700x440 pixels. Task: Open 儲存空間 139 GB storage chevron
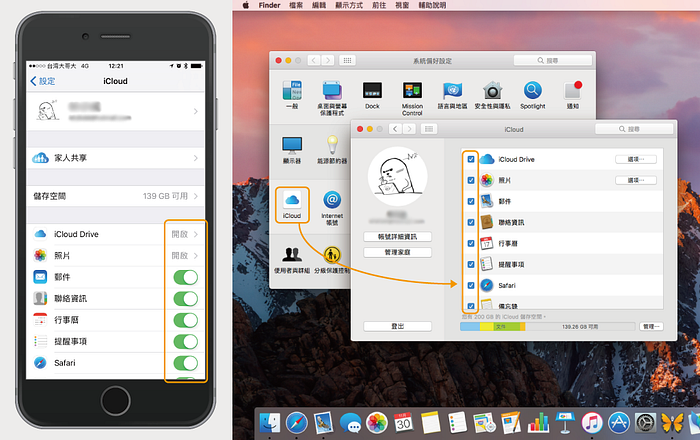(x=196, y=196)
